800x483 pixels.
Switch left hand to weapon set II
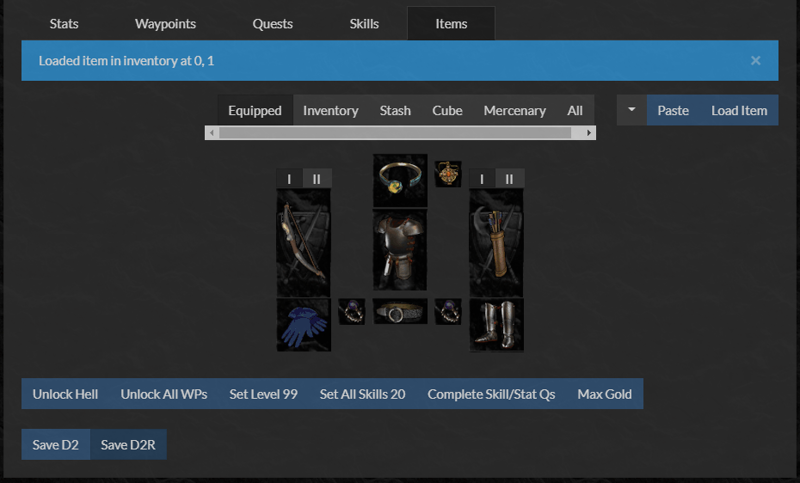coord(317,179)
